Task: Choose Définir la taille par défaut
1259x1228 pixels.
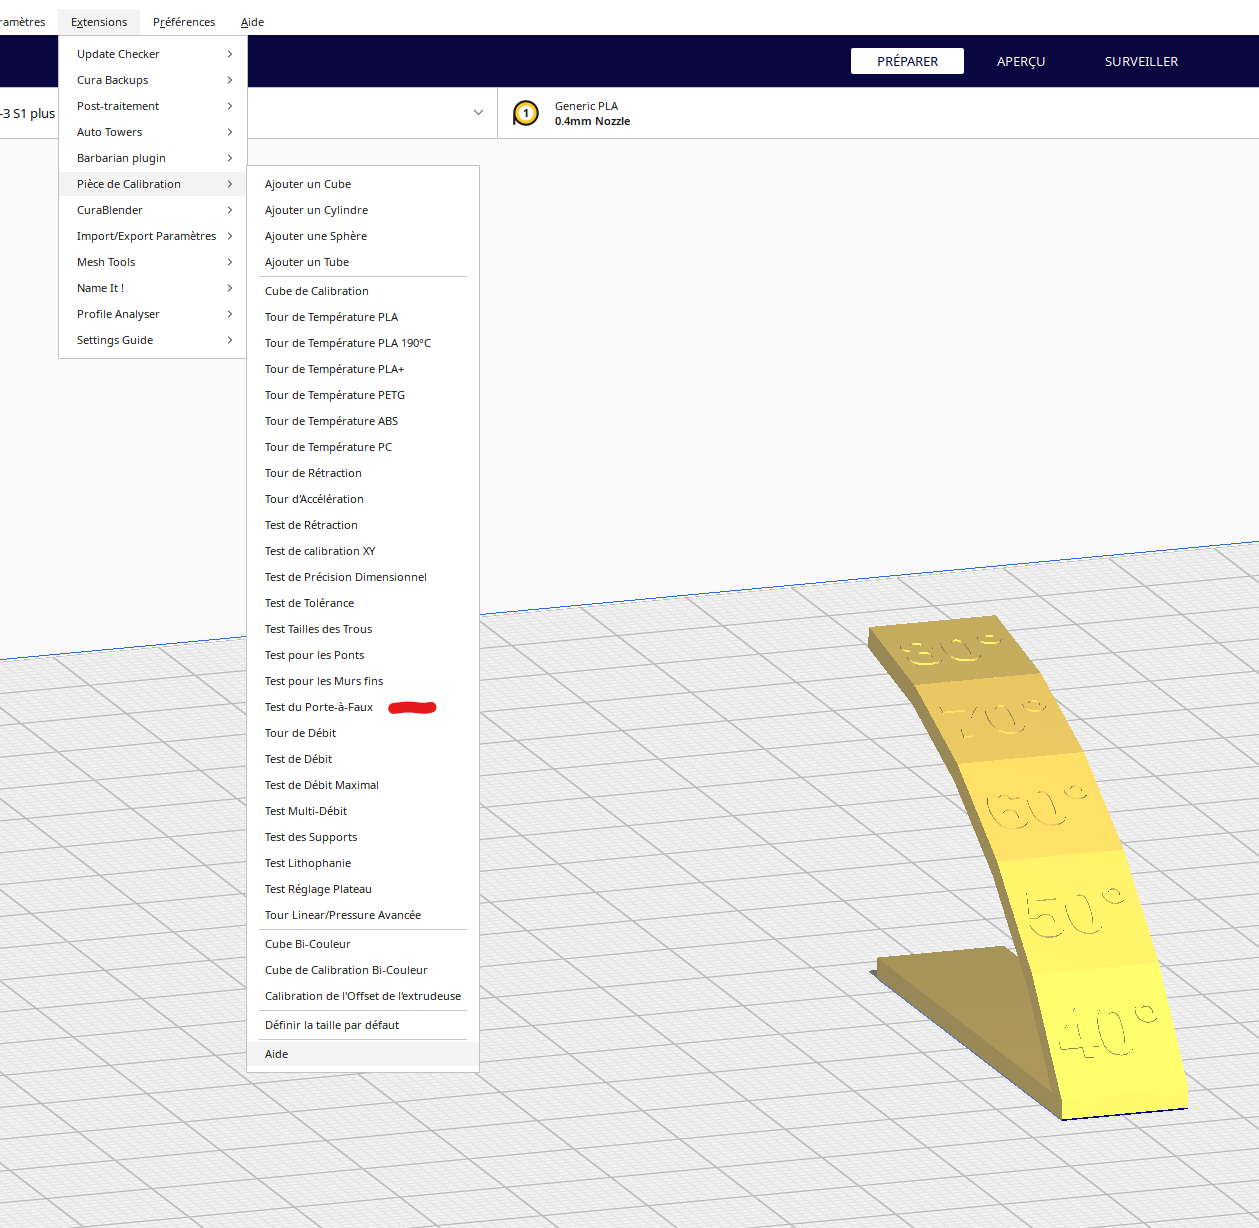Action: point(363,1025)
